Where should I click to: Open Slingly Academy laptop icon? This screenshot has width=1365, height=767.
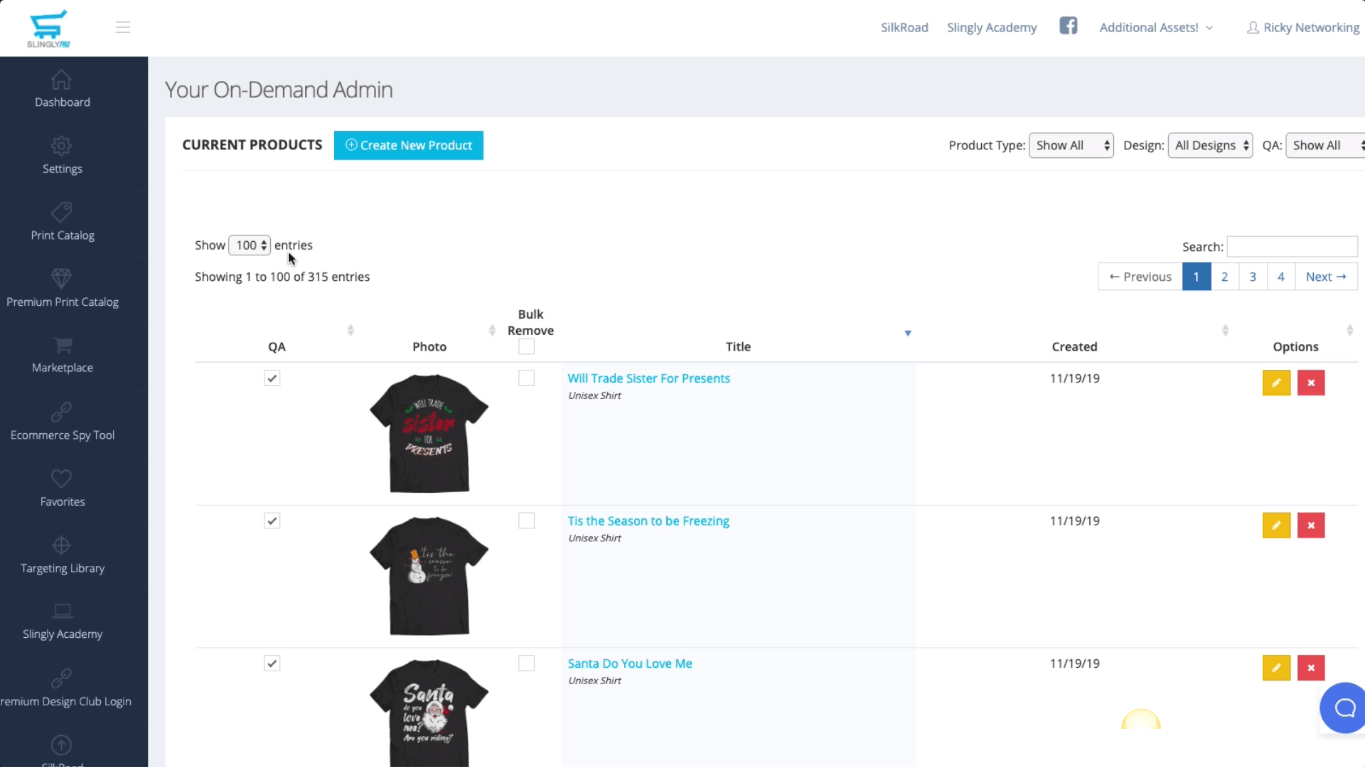click(x=62, y=611)
